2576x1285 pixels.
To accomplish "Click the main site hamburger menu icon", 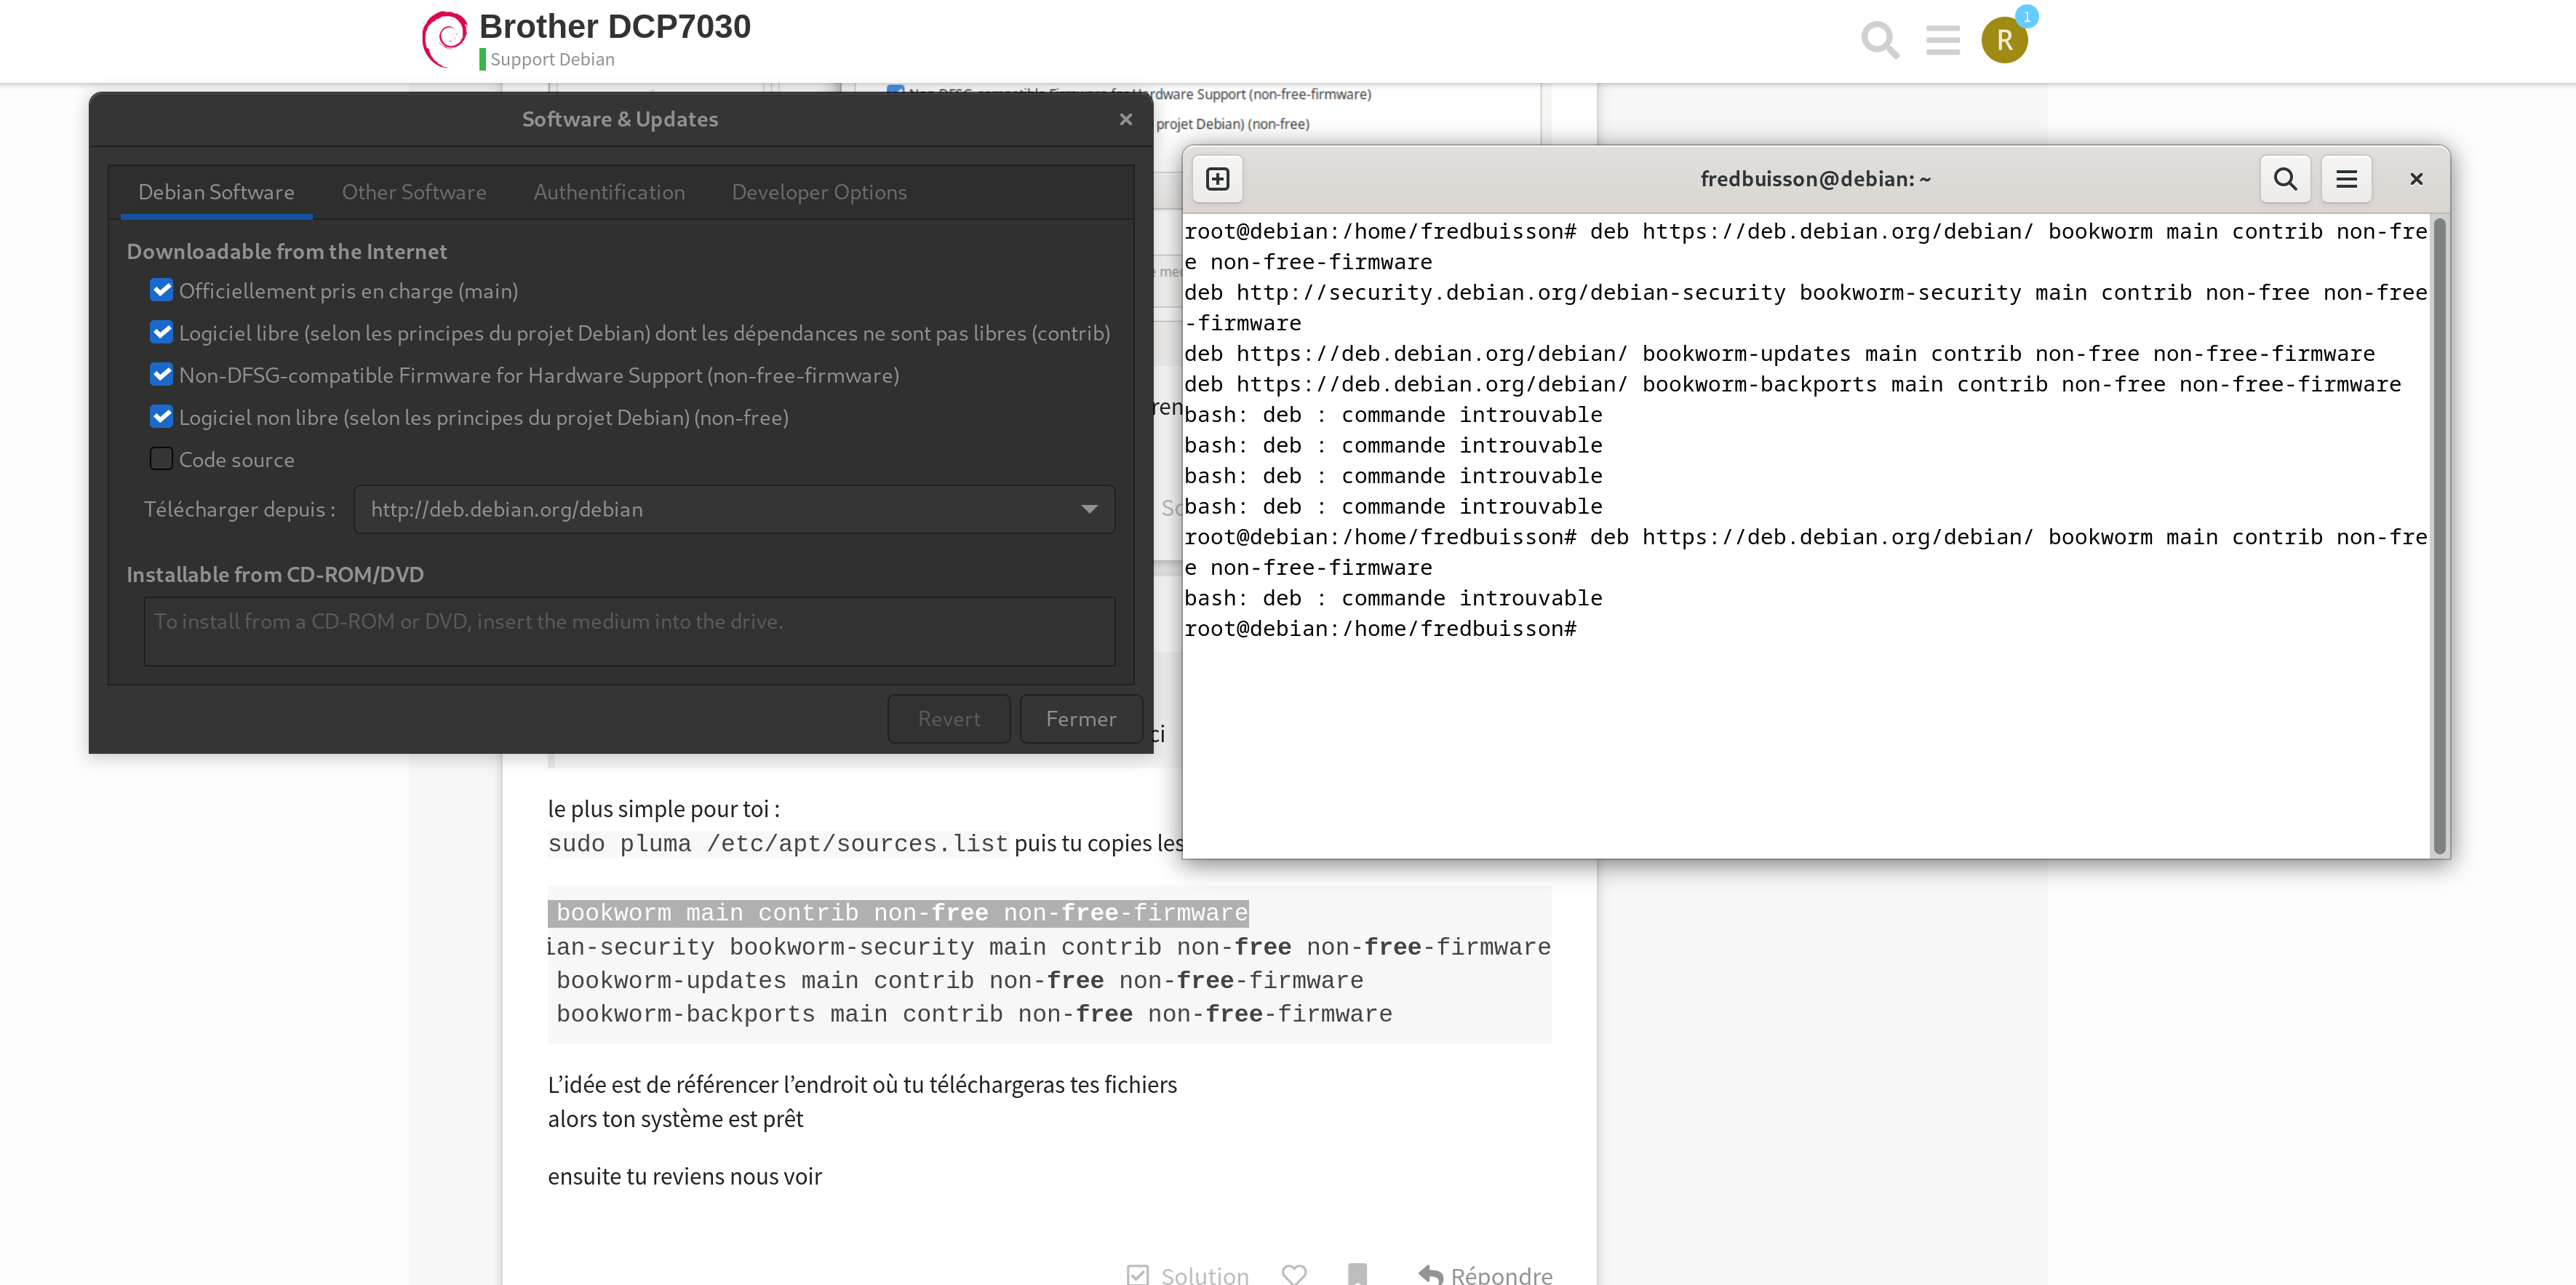I will [1944, 39].
